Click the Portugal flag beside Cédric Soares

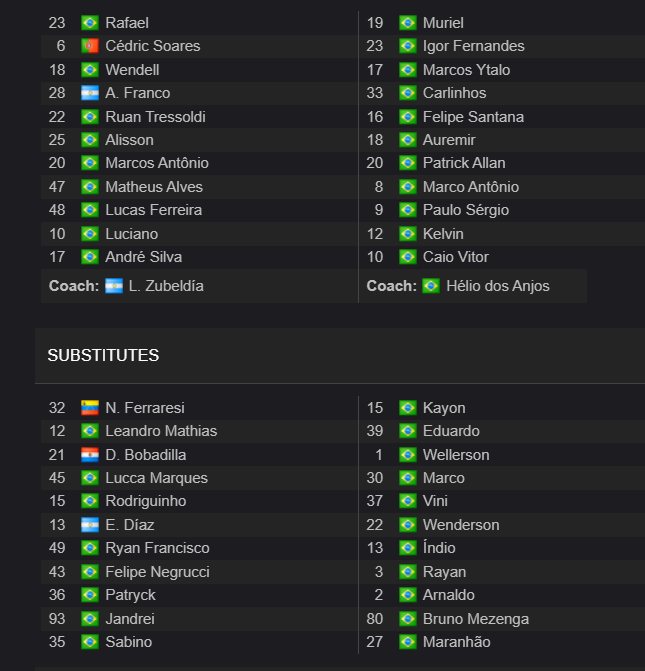90,46
